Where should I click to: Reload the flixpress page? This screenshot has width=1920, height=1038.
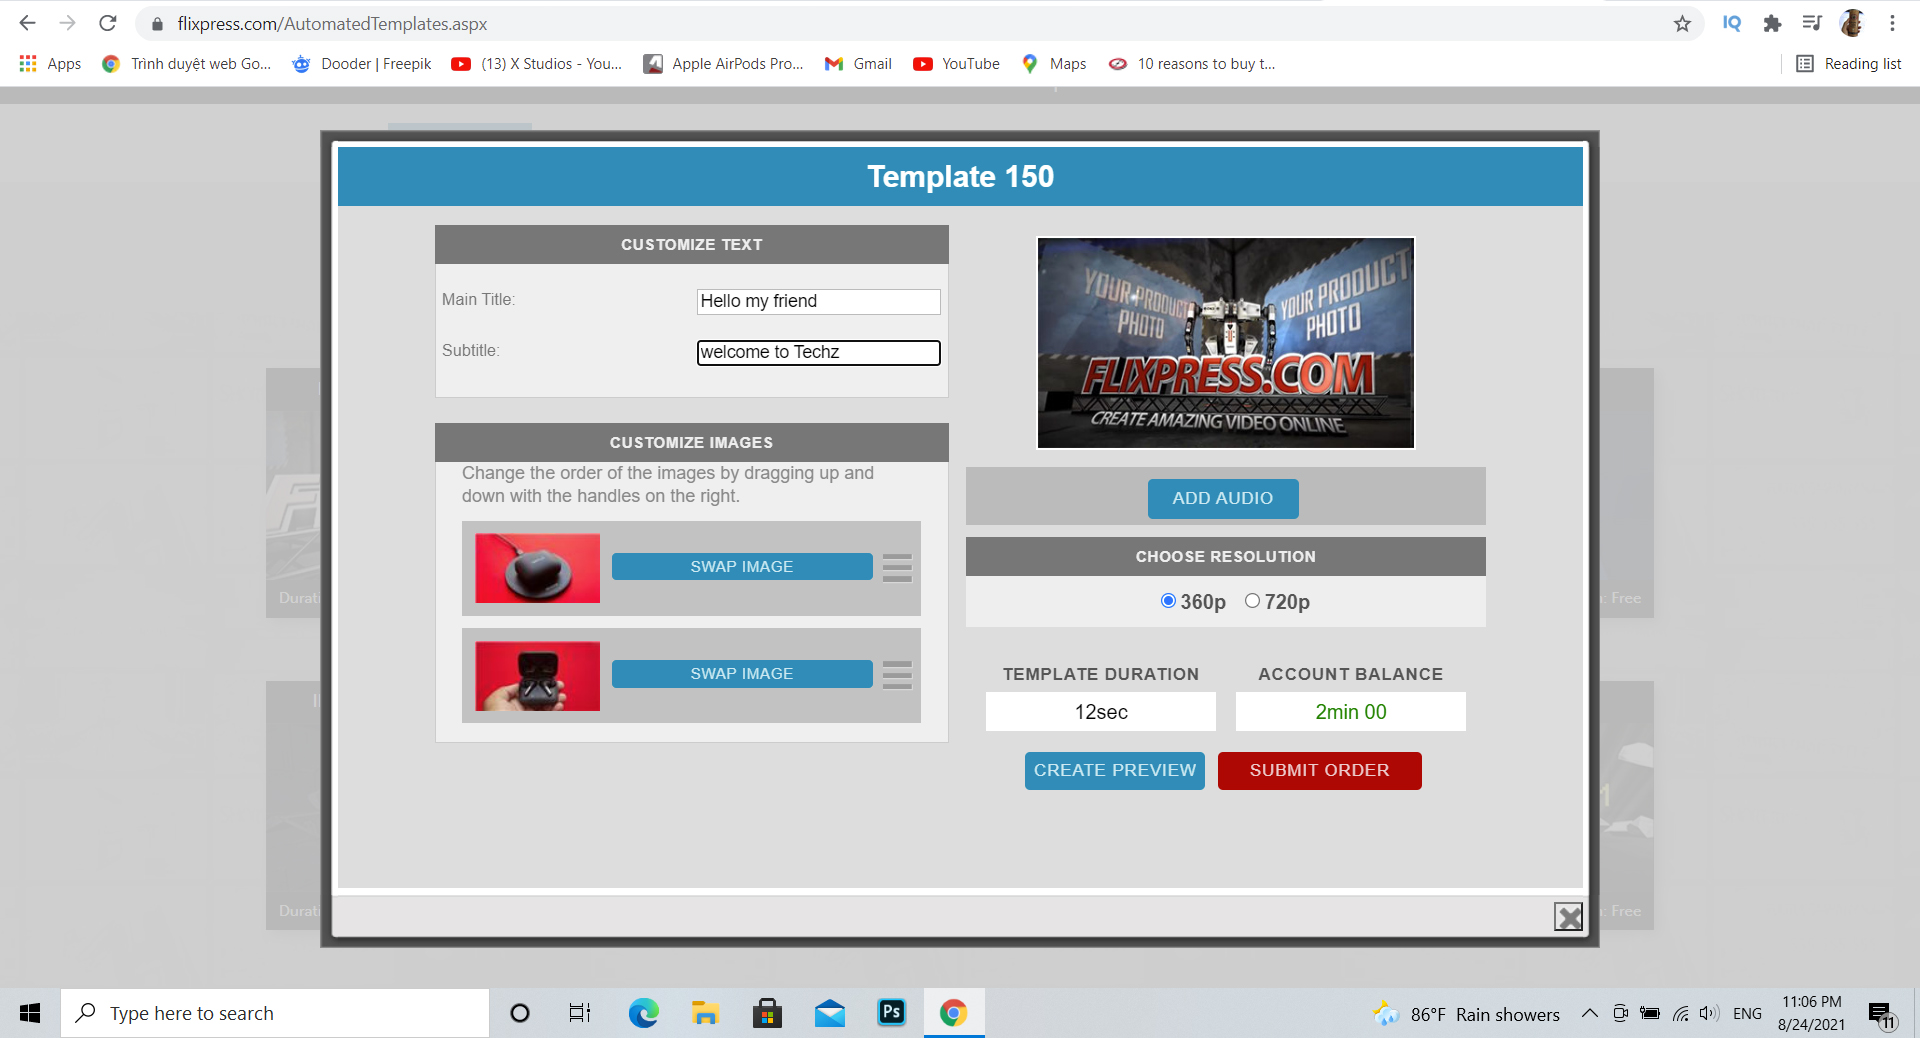coord(108,24)
